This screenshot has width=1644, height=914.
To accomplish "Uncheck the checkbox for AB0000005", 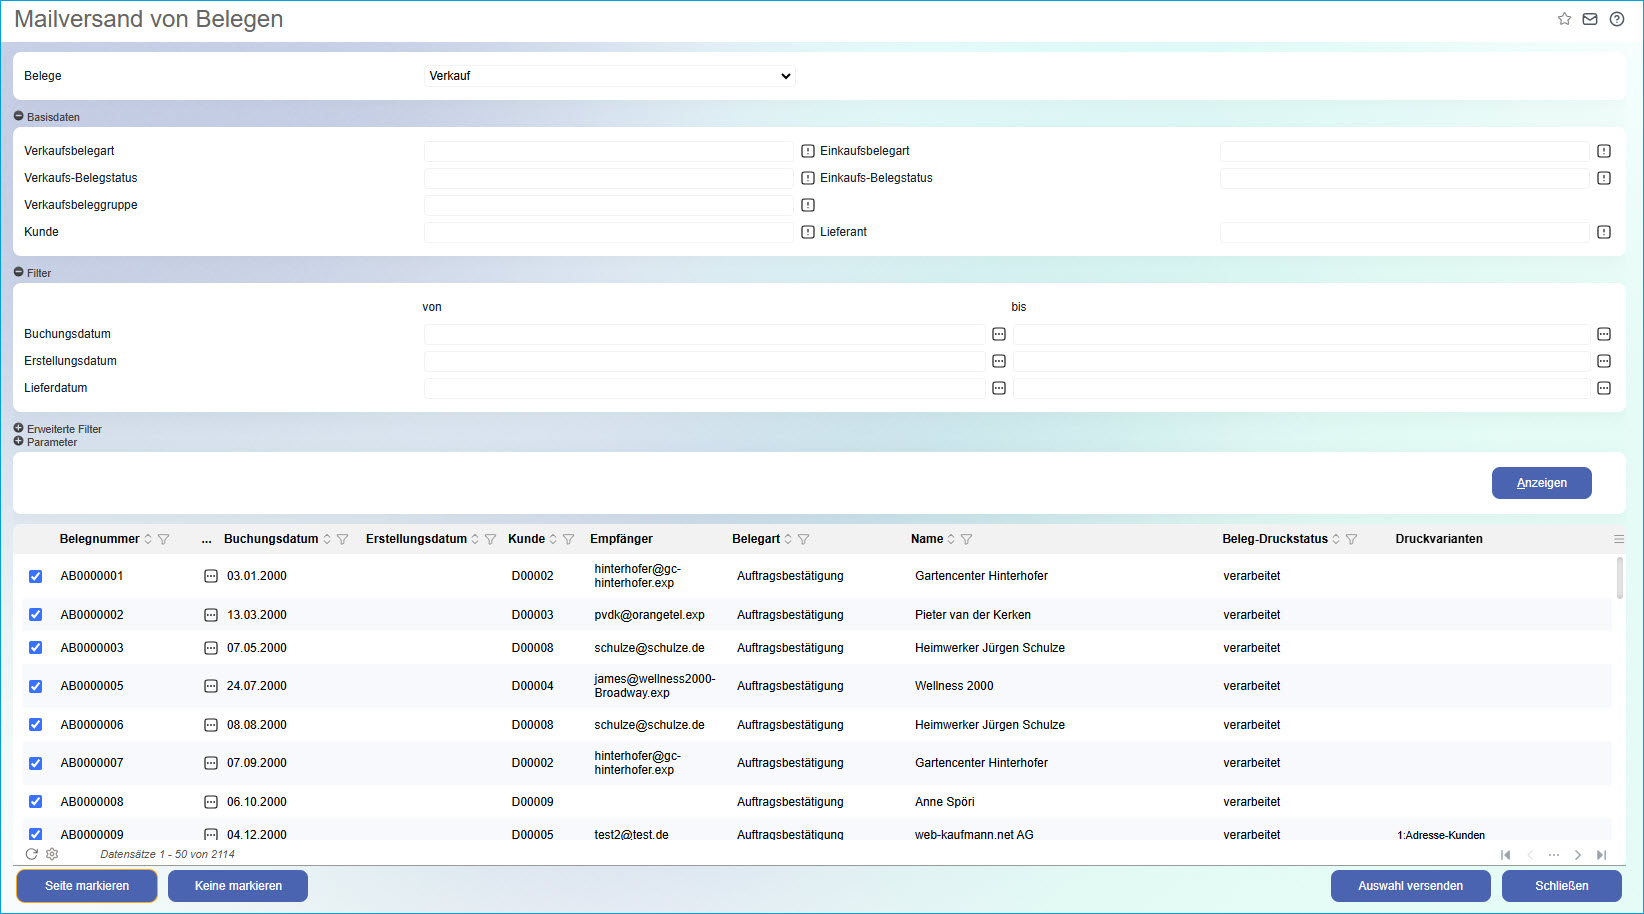I will click(x=36, y=686).
